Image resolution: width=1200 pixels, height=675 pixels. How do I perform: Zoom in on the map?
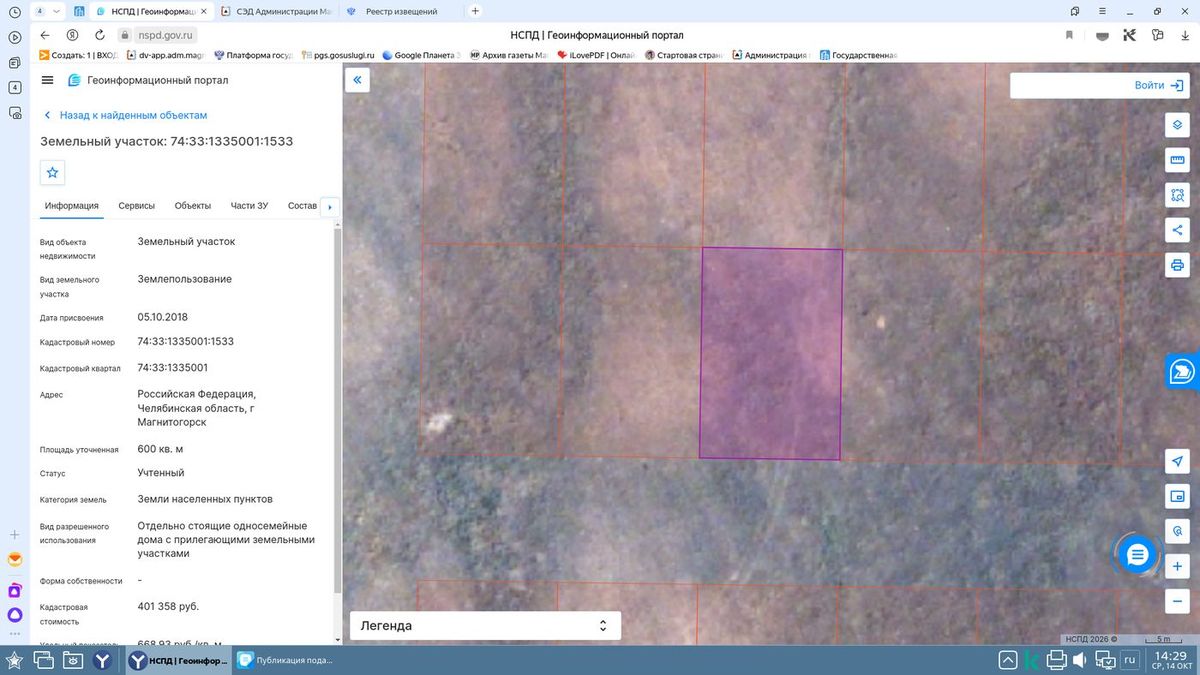(1177, 567)
